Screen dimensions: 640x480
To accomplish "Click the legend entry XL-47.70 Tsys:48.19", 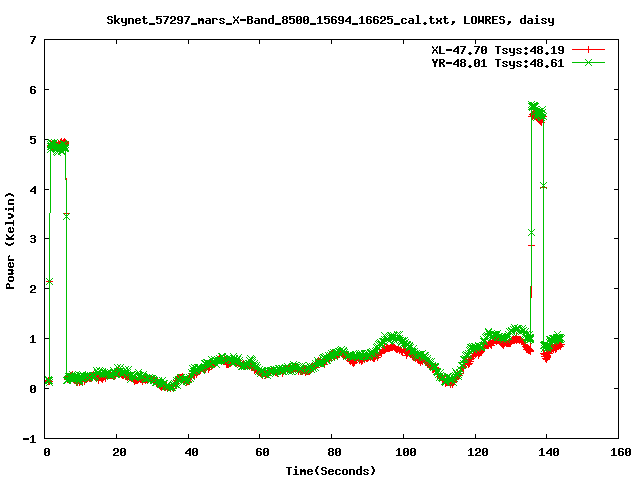I will tap(498, 50).
